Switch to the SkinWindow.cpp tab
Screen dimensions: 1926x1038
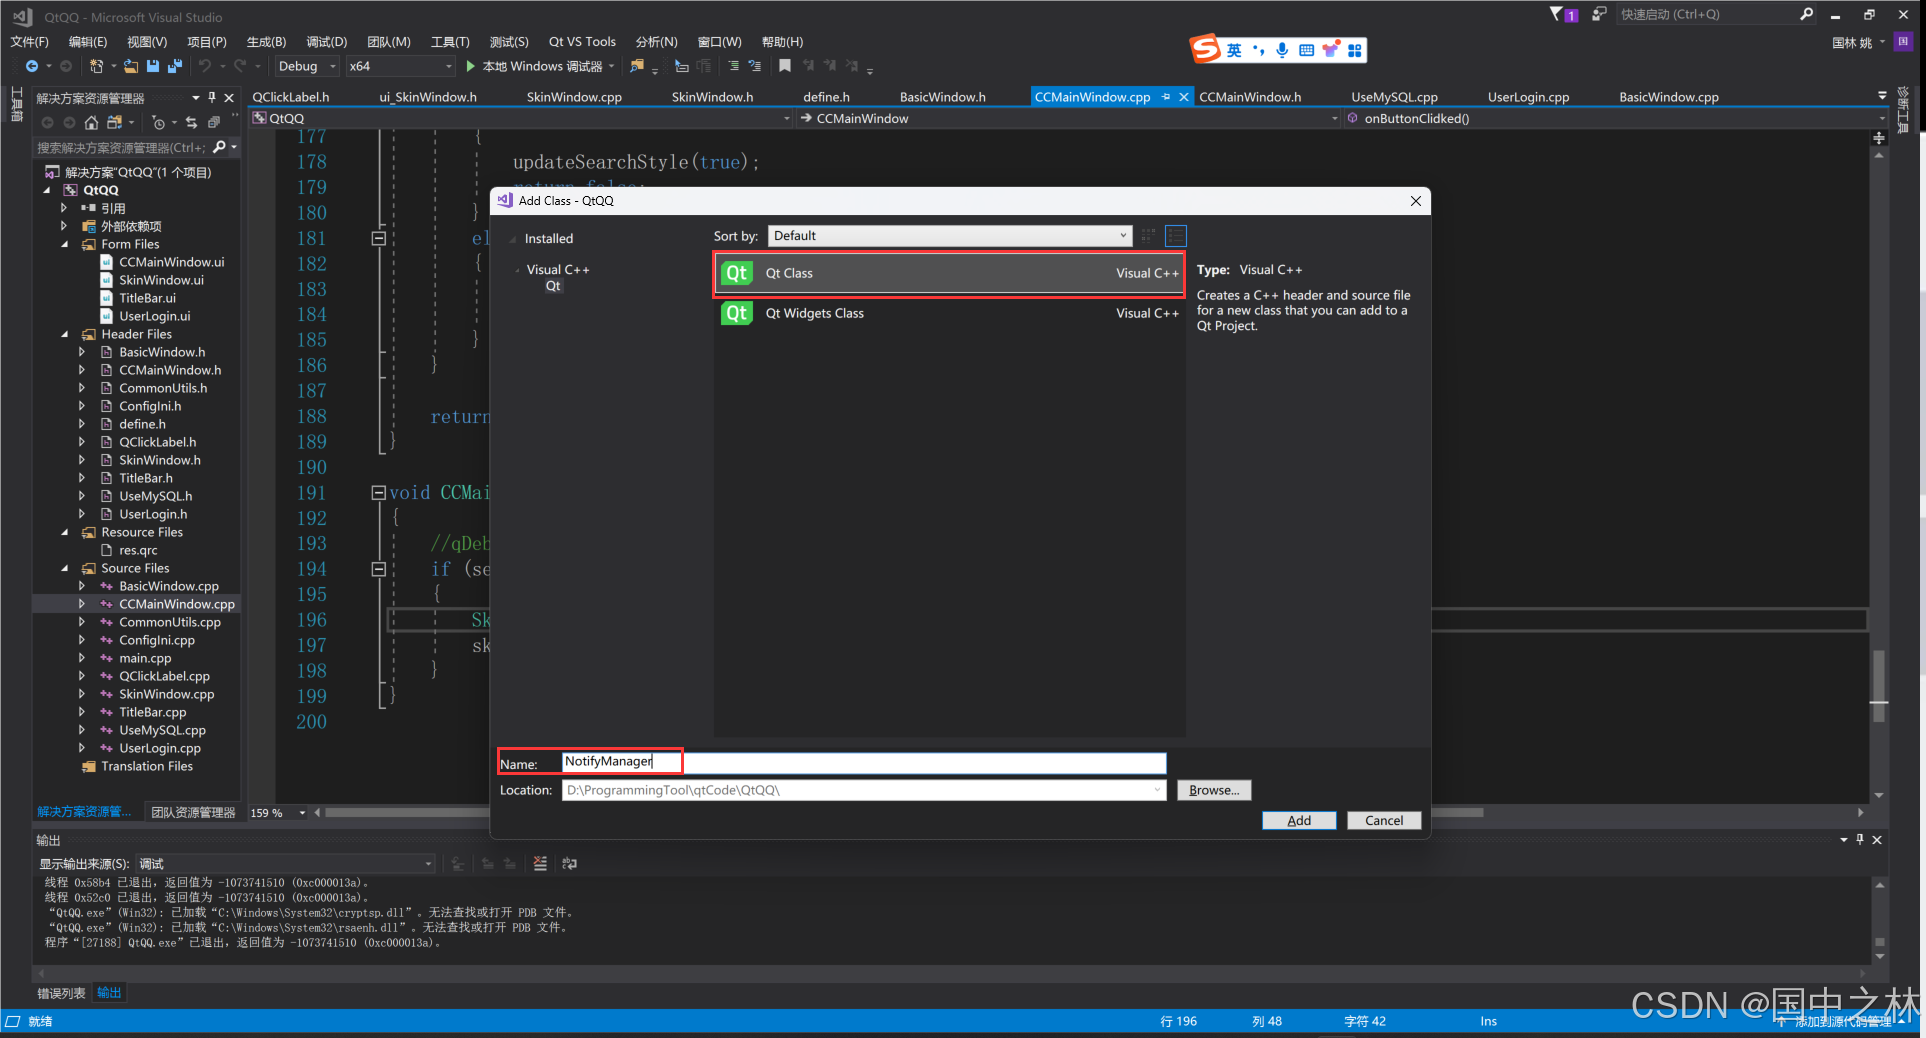click(574, 97)
